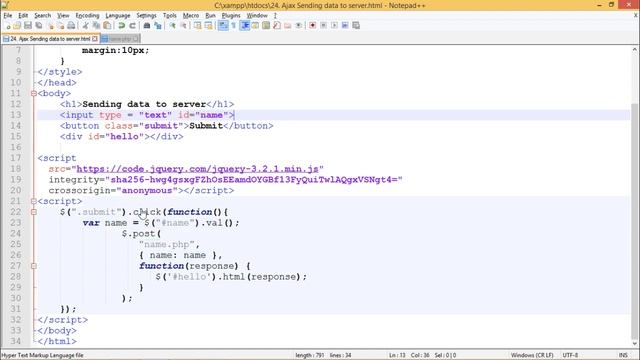Play back the recorded macro icon
The width and height of the screenshot is (640, 360).
coord(334,26)
